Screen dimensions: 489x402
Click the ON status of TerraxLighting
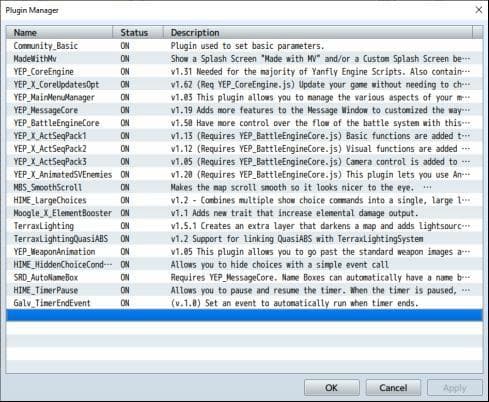click(125, 226)
